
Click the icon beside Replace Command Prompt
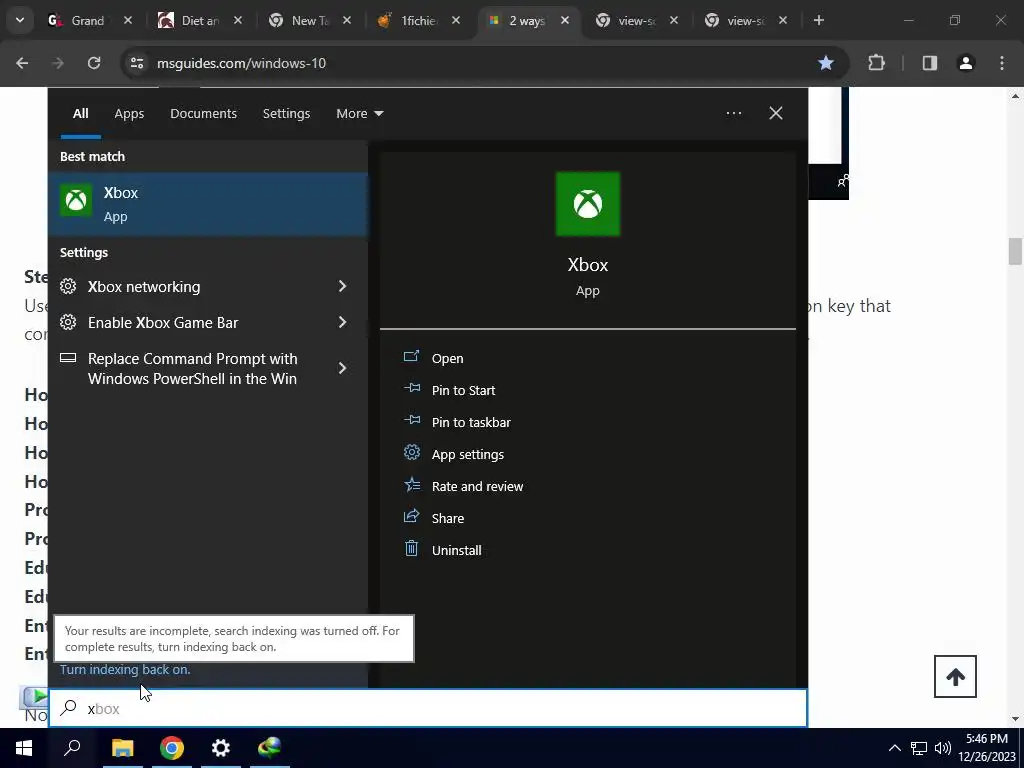[x=68, y=358]
